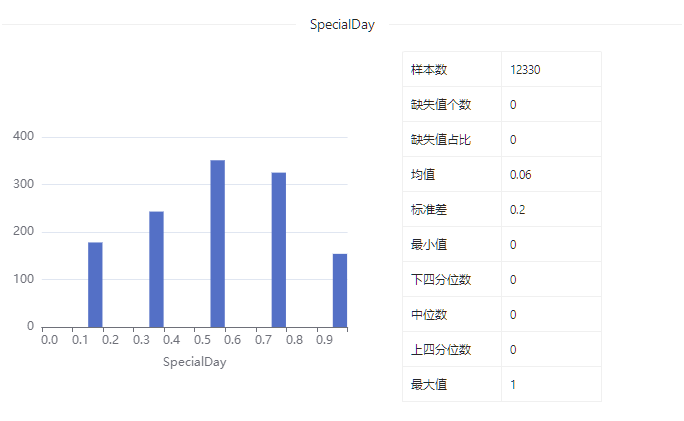Click the mean value 0.06
This screenshot has width=684, height=421.
pos(520,175)
